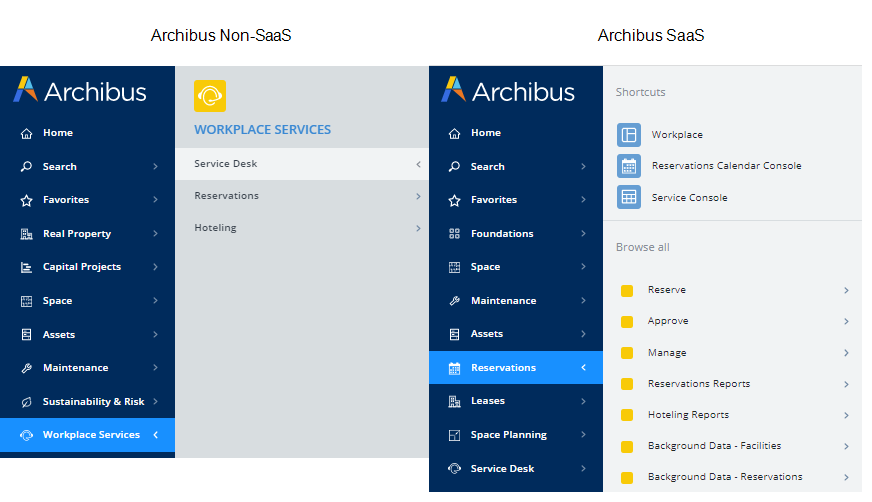This screenshot has width=872, height=502.
Task: Click the yellow square beside Manage
Action: click(627, 353)
